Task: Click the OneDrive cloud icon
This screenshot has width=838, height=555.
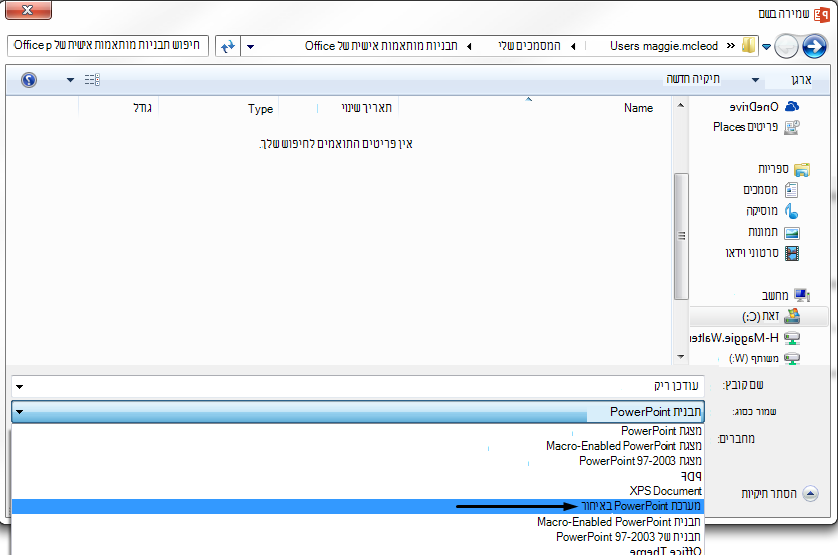Action: [792, 106]
